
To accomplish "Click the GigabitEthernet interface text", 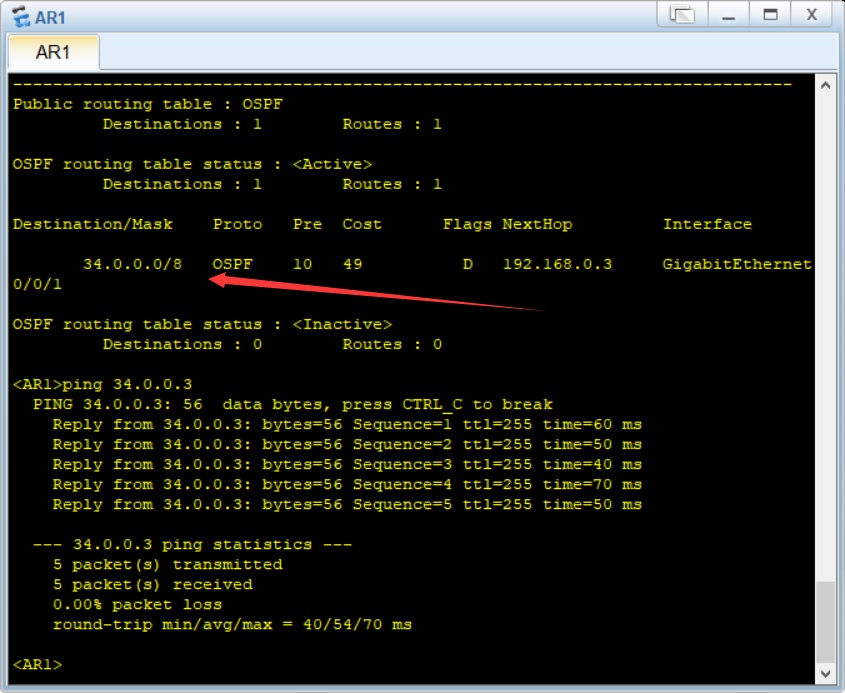I will (737, 264).
